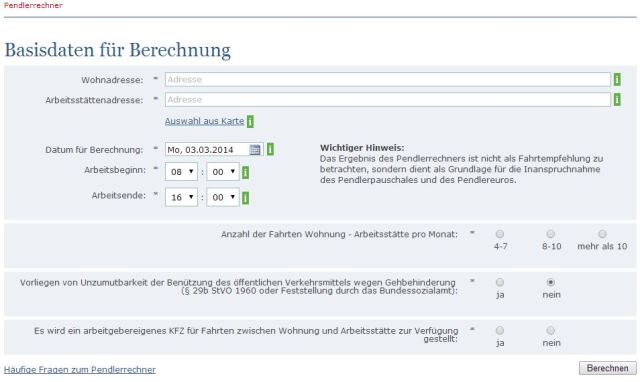Click 'Anzahl der Fahrten Wohnung - Arbeitsstätte' label

[340, 234]
